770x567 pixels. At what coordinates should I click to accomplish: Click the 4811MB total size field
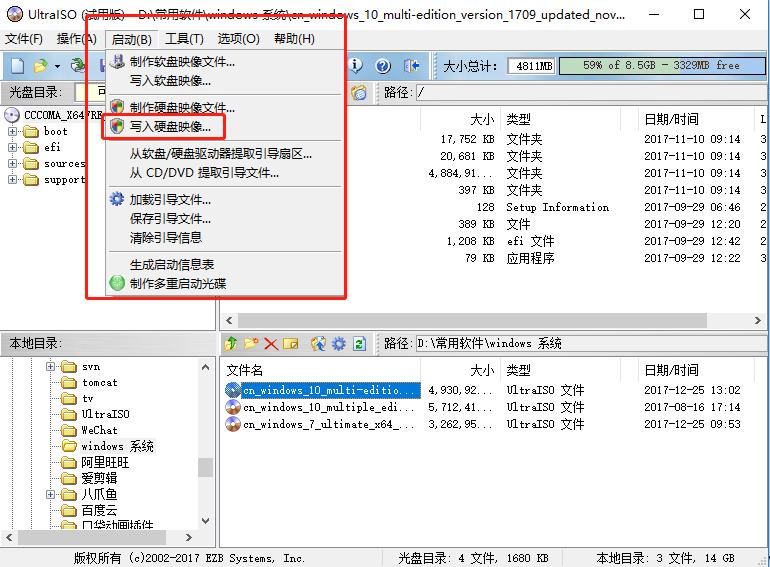pyautogui.click(x=531, y=65)
